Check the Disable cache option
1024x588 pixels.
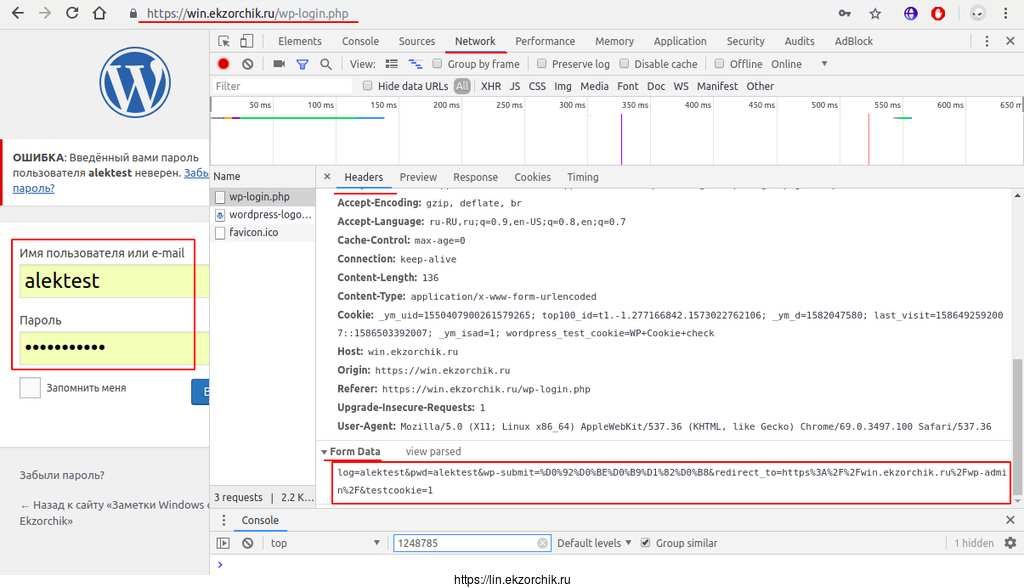624,64
